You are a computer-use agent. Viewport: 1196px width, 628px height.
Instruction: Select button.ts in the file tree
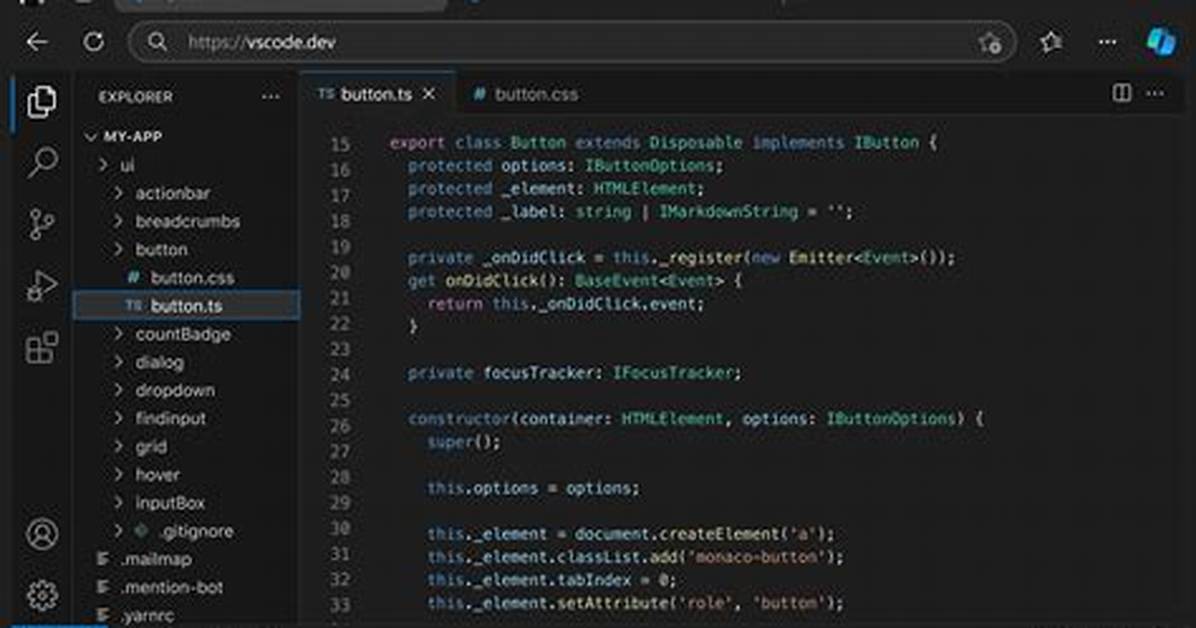coord(187,306)
